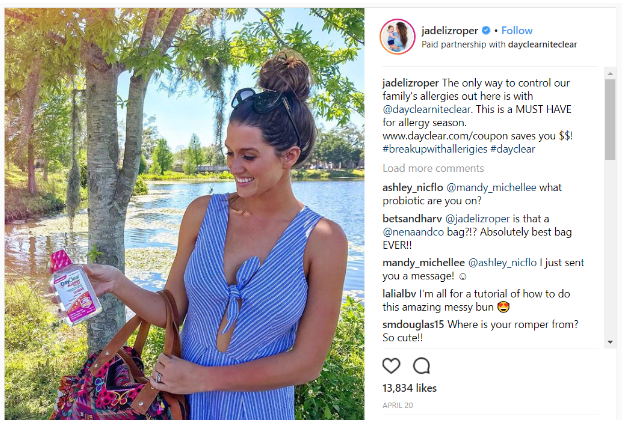Open the comment speech bubble icon

(x=421, y=365)
